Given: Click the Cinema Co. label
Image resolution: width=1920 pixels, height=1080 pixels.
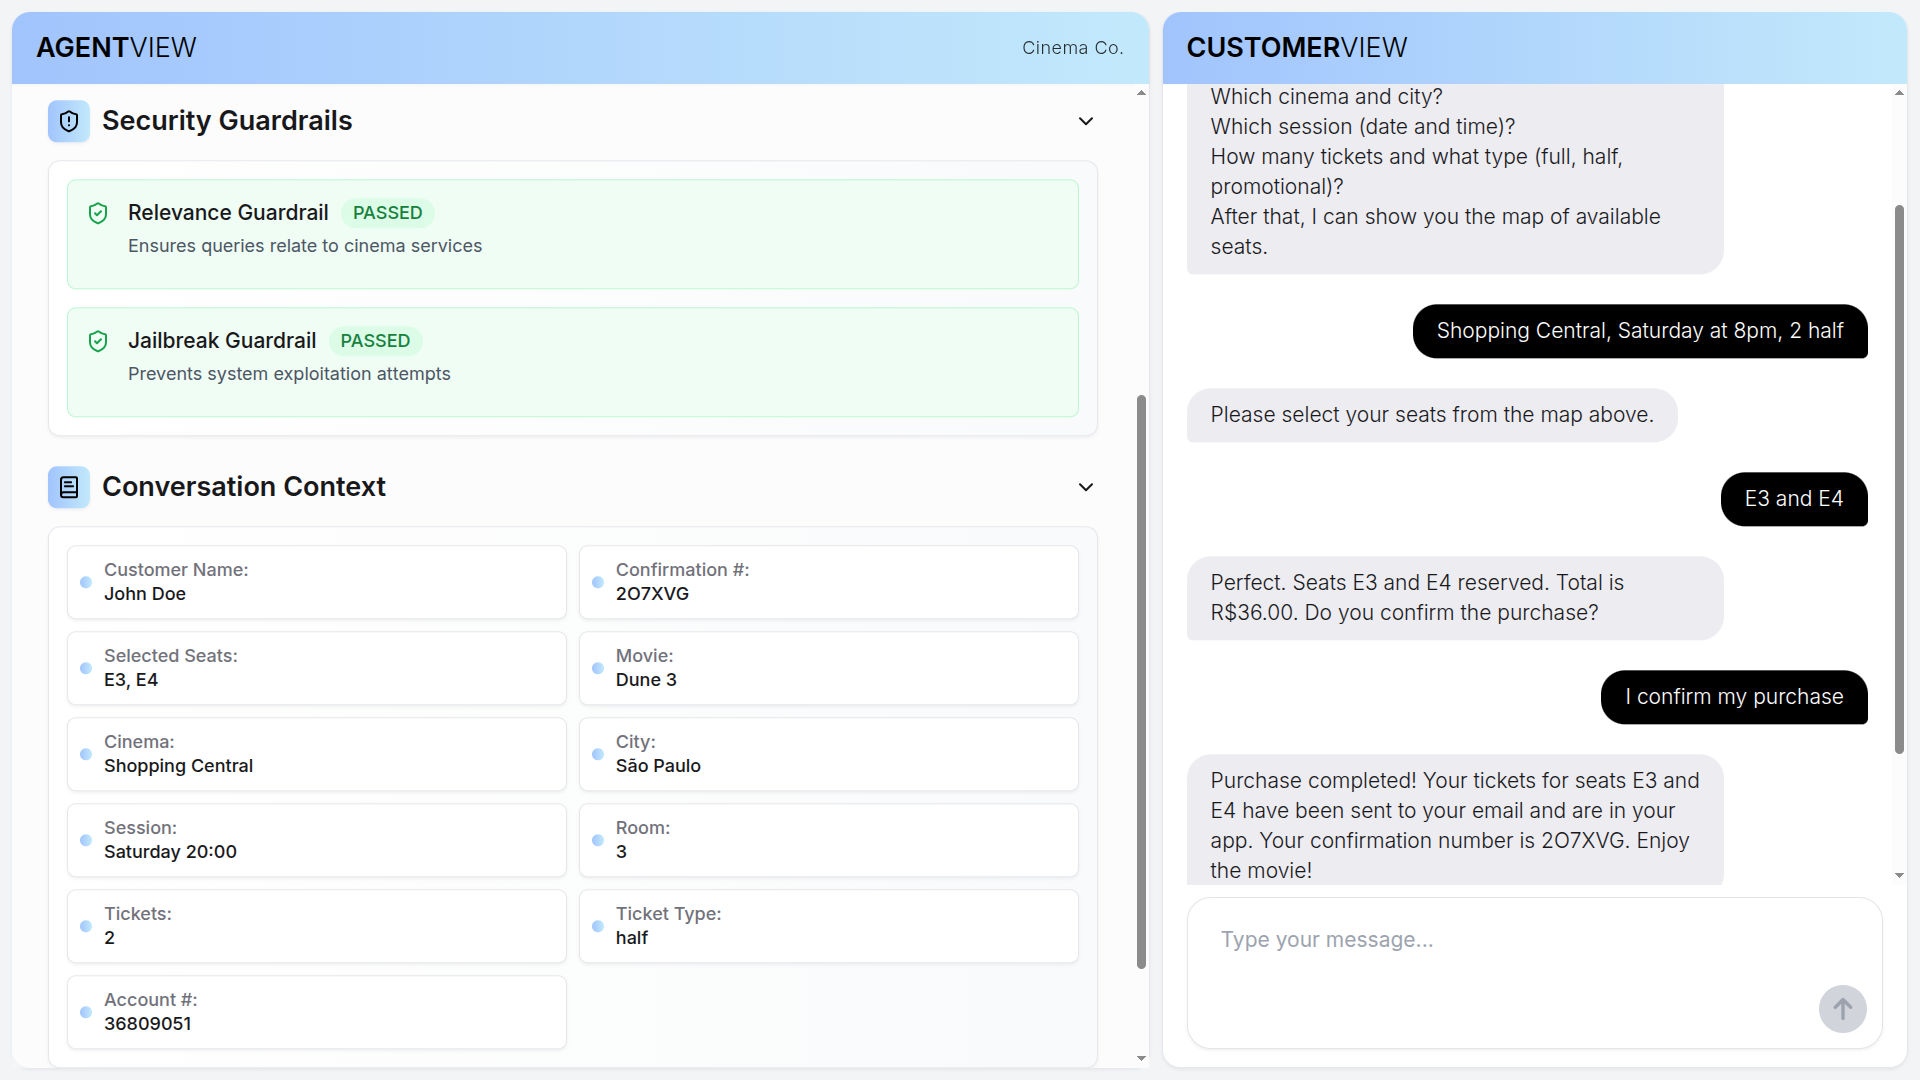Looking at the screenshot, I should click(x=1072, y=47).
